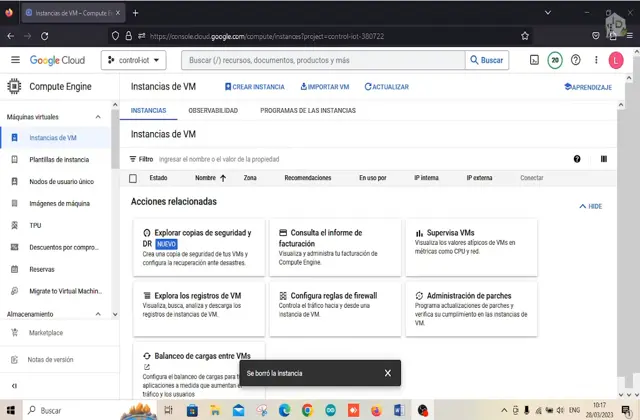The height and width of the screenshot is (420, 640).
Task: Hide the Acciones relacionadas section
Action: (x=590, y=206)
